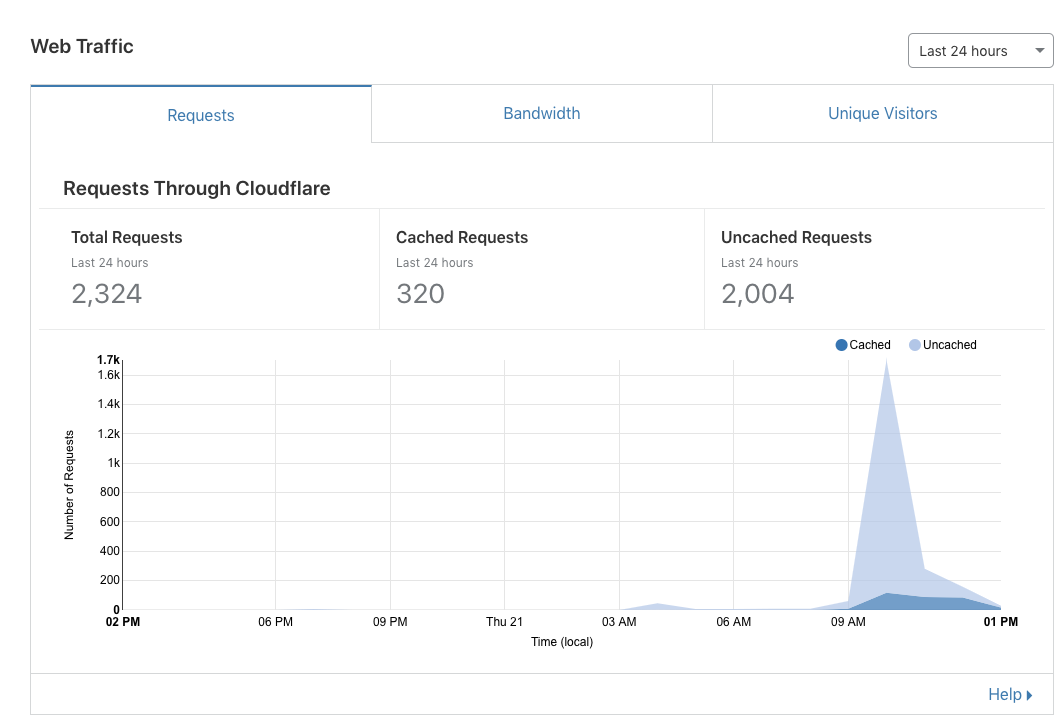Click the 1k label on the vertical axis
This screenshot has height=726, width=1061.
[x=113, y=463]
